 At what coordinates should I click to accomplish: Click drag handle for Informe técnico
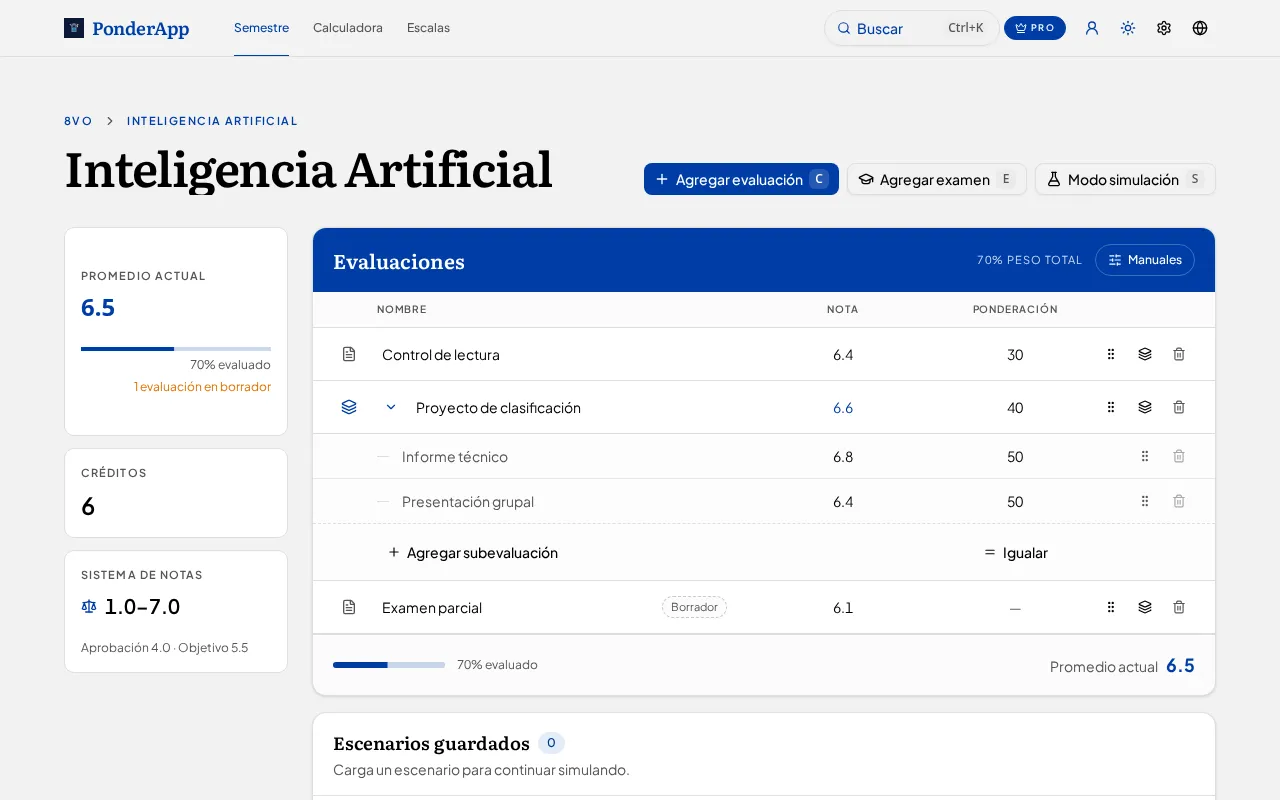tap(1145, 456)
